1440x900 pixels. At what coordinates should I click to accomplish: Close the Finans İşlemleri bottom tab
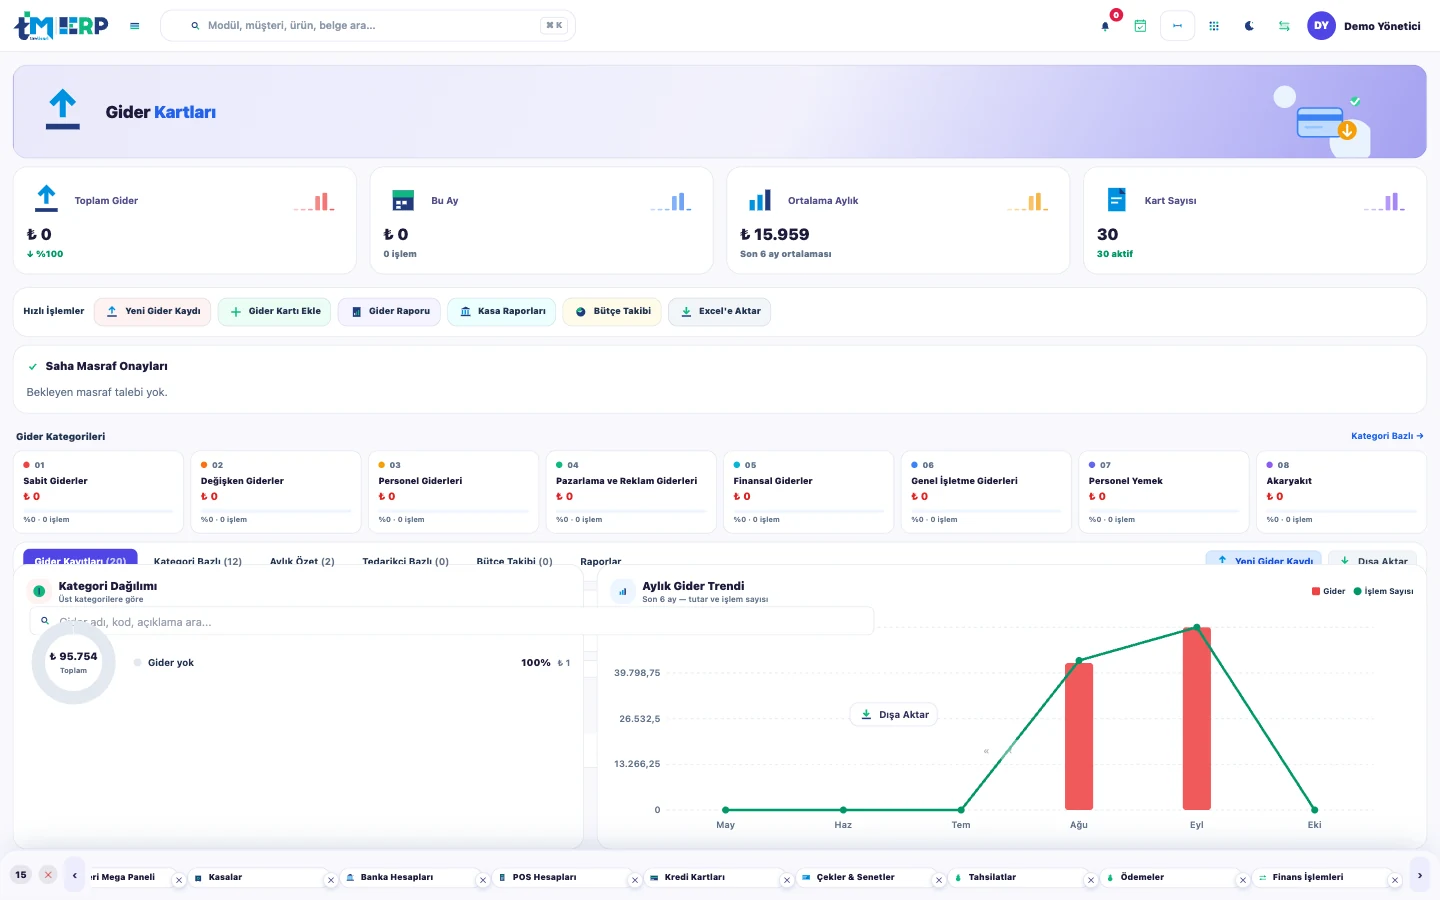1395,880
